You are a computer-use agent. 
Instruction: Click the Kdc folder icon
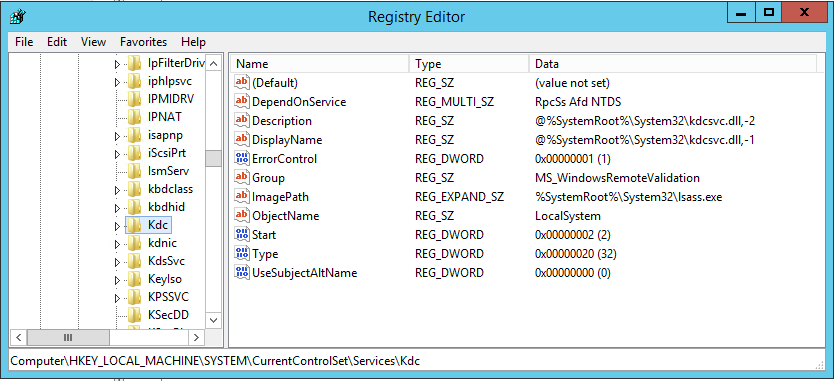click(x=135, y=225)
